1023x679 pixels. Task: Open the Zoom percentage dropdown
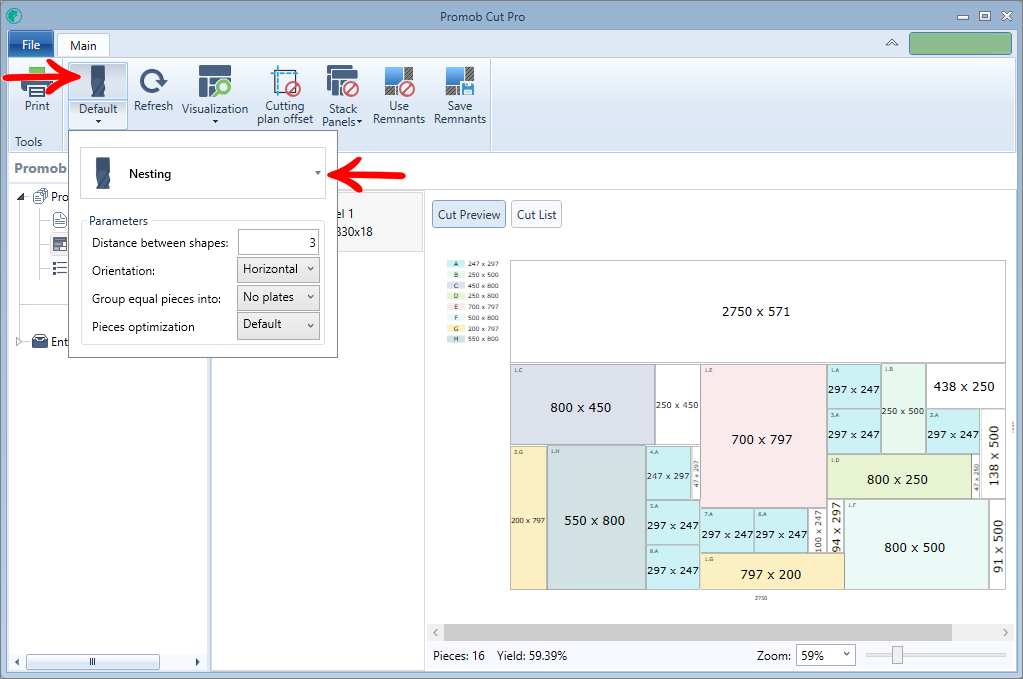(825, 655)
